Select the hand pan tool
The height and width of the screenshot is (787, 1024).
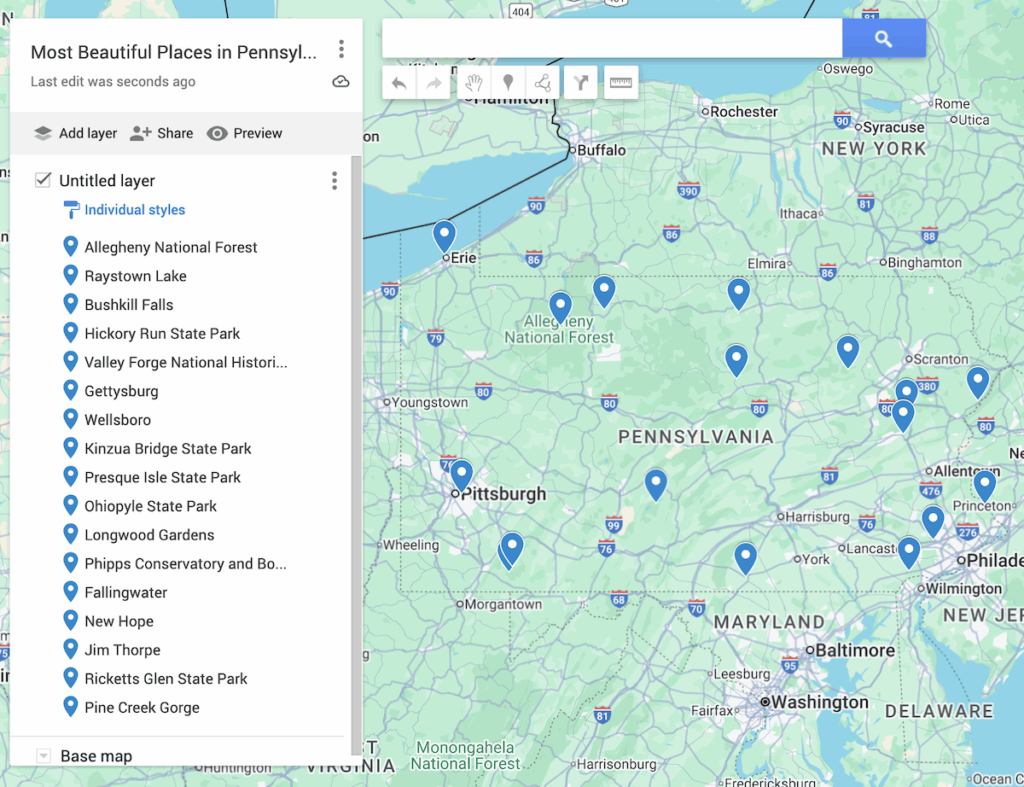pyautogui.click(x=474, y=83)
